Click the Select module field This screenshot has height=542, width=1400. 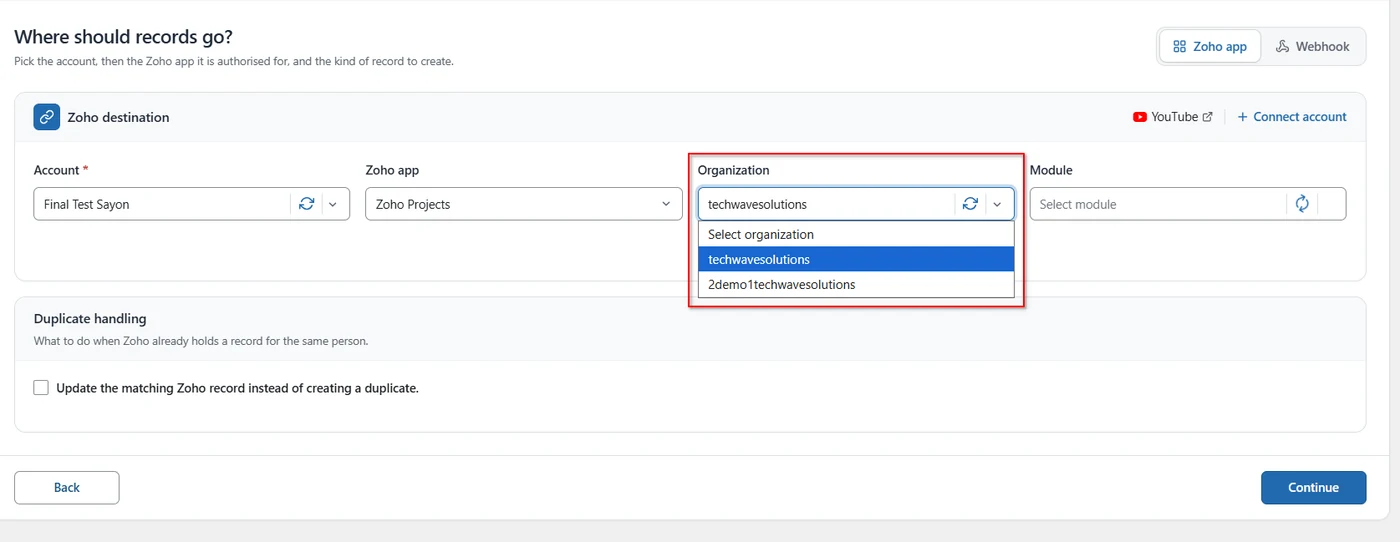coord(1188,204)
